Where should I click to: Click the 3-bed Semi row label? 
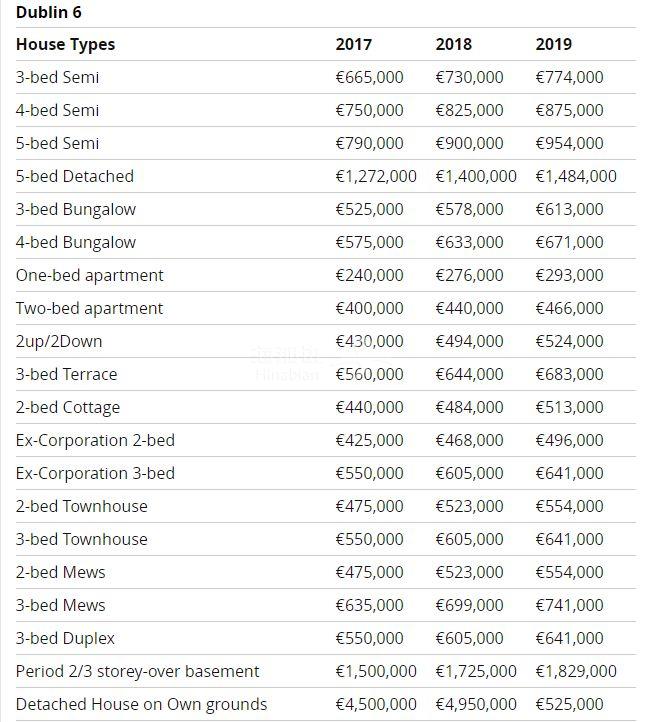pos(57,77)
